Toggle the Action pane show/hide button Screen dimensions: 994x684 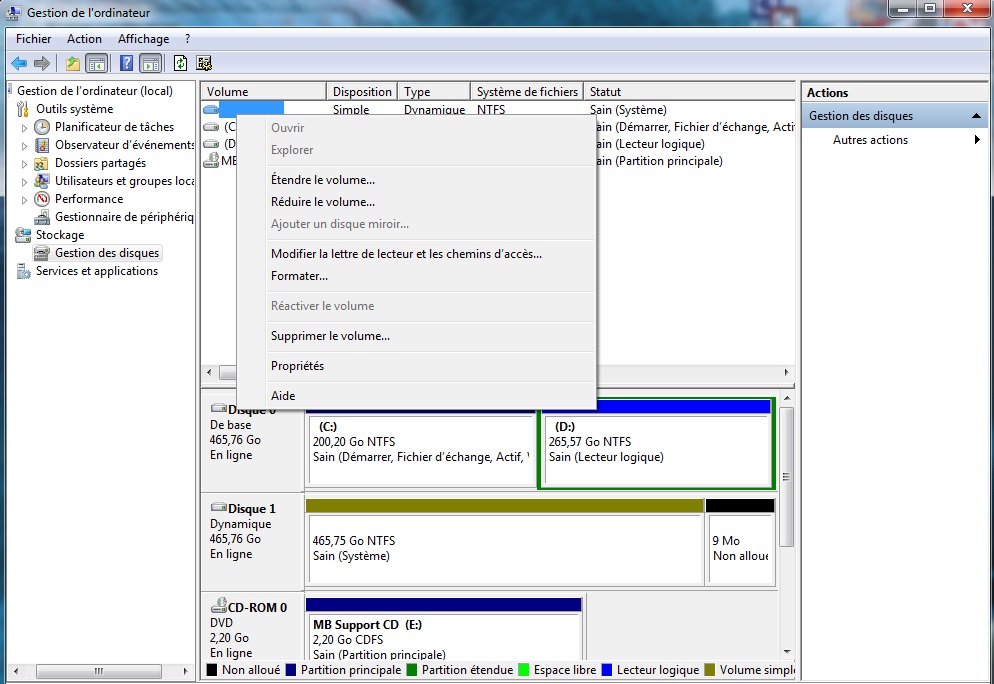click(151, 64)
